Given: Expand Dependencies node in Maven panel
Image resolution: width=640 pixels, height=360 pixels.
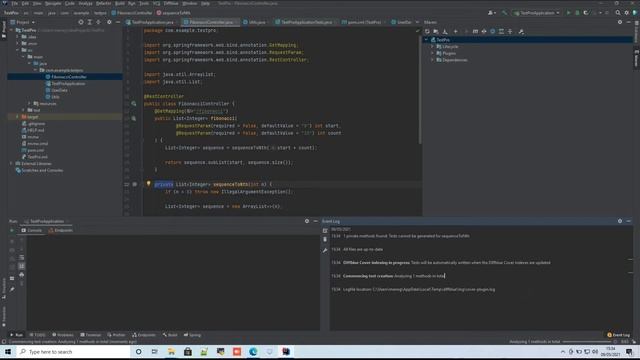Looking at the screenshot, I should point(432,60).
